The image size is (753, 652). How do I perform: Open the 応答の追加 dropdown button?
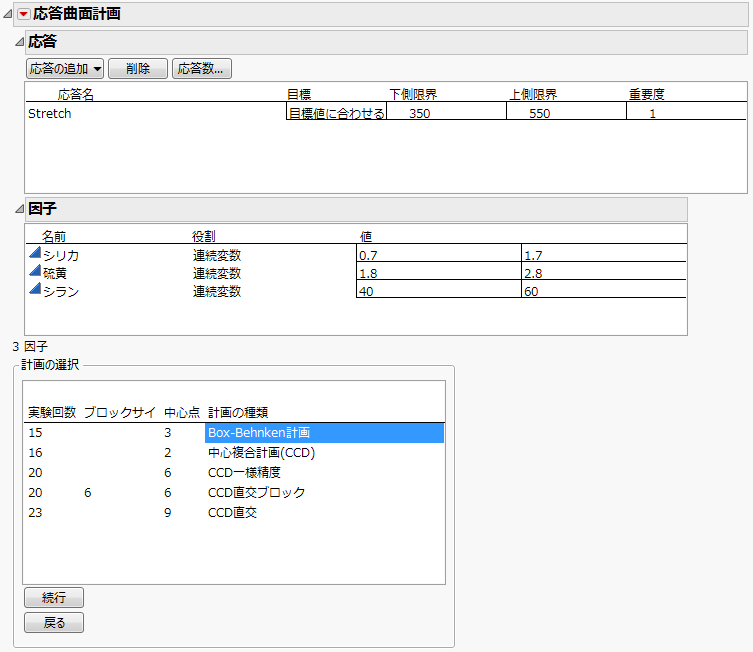click(x=65, y=69)
